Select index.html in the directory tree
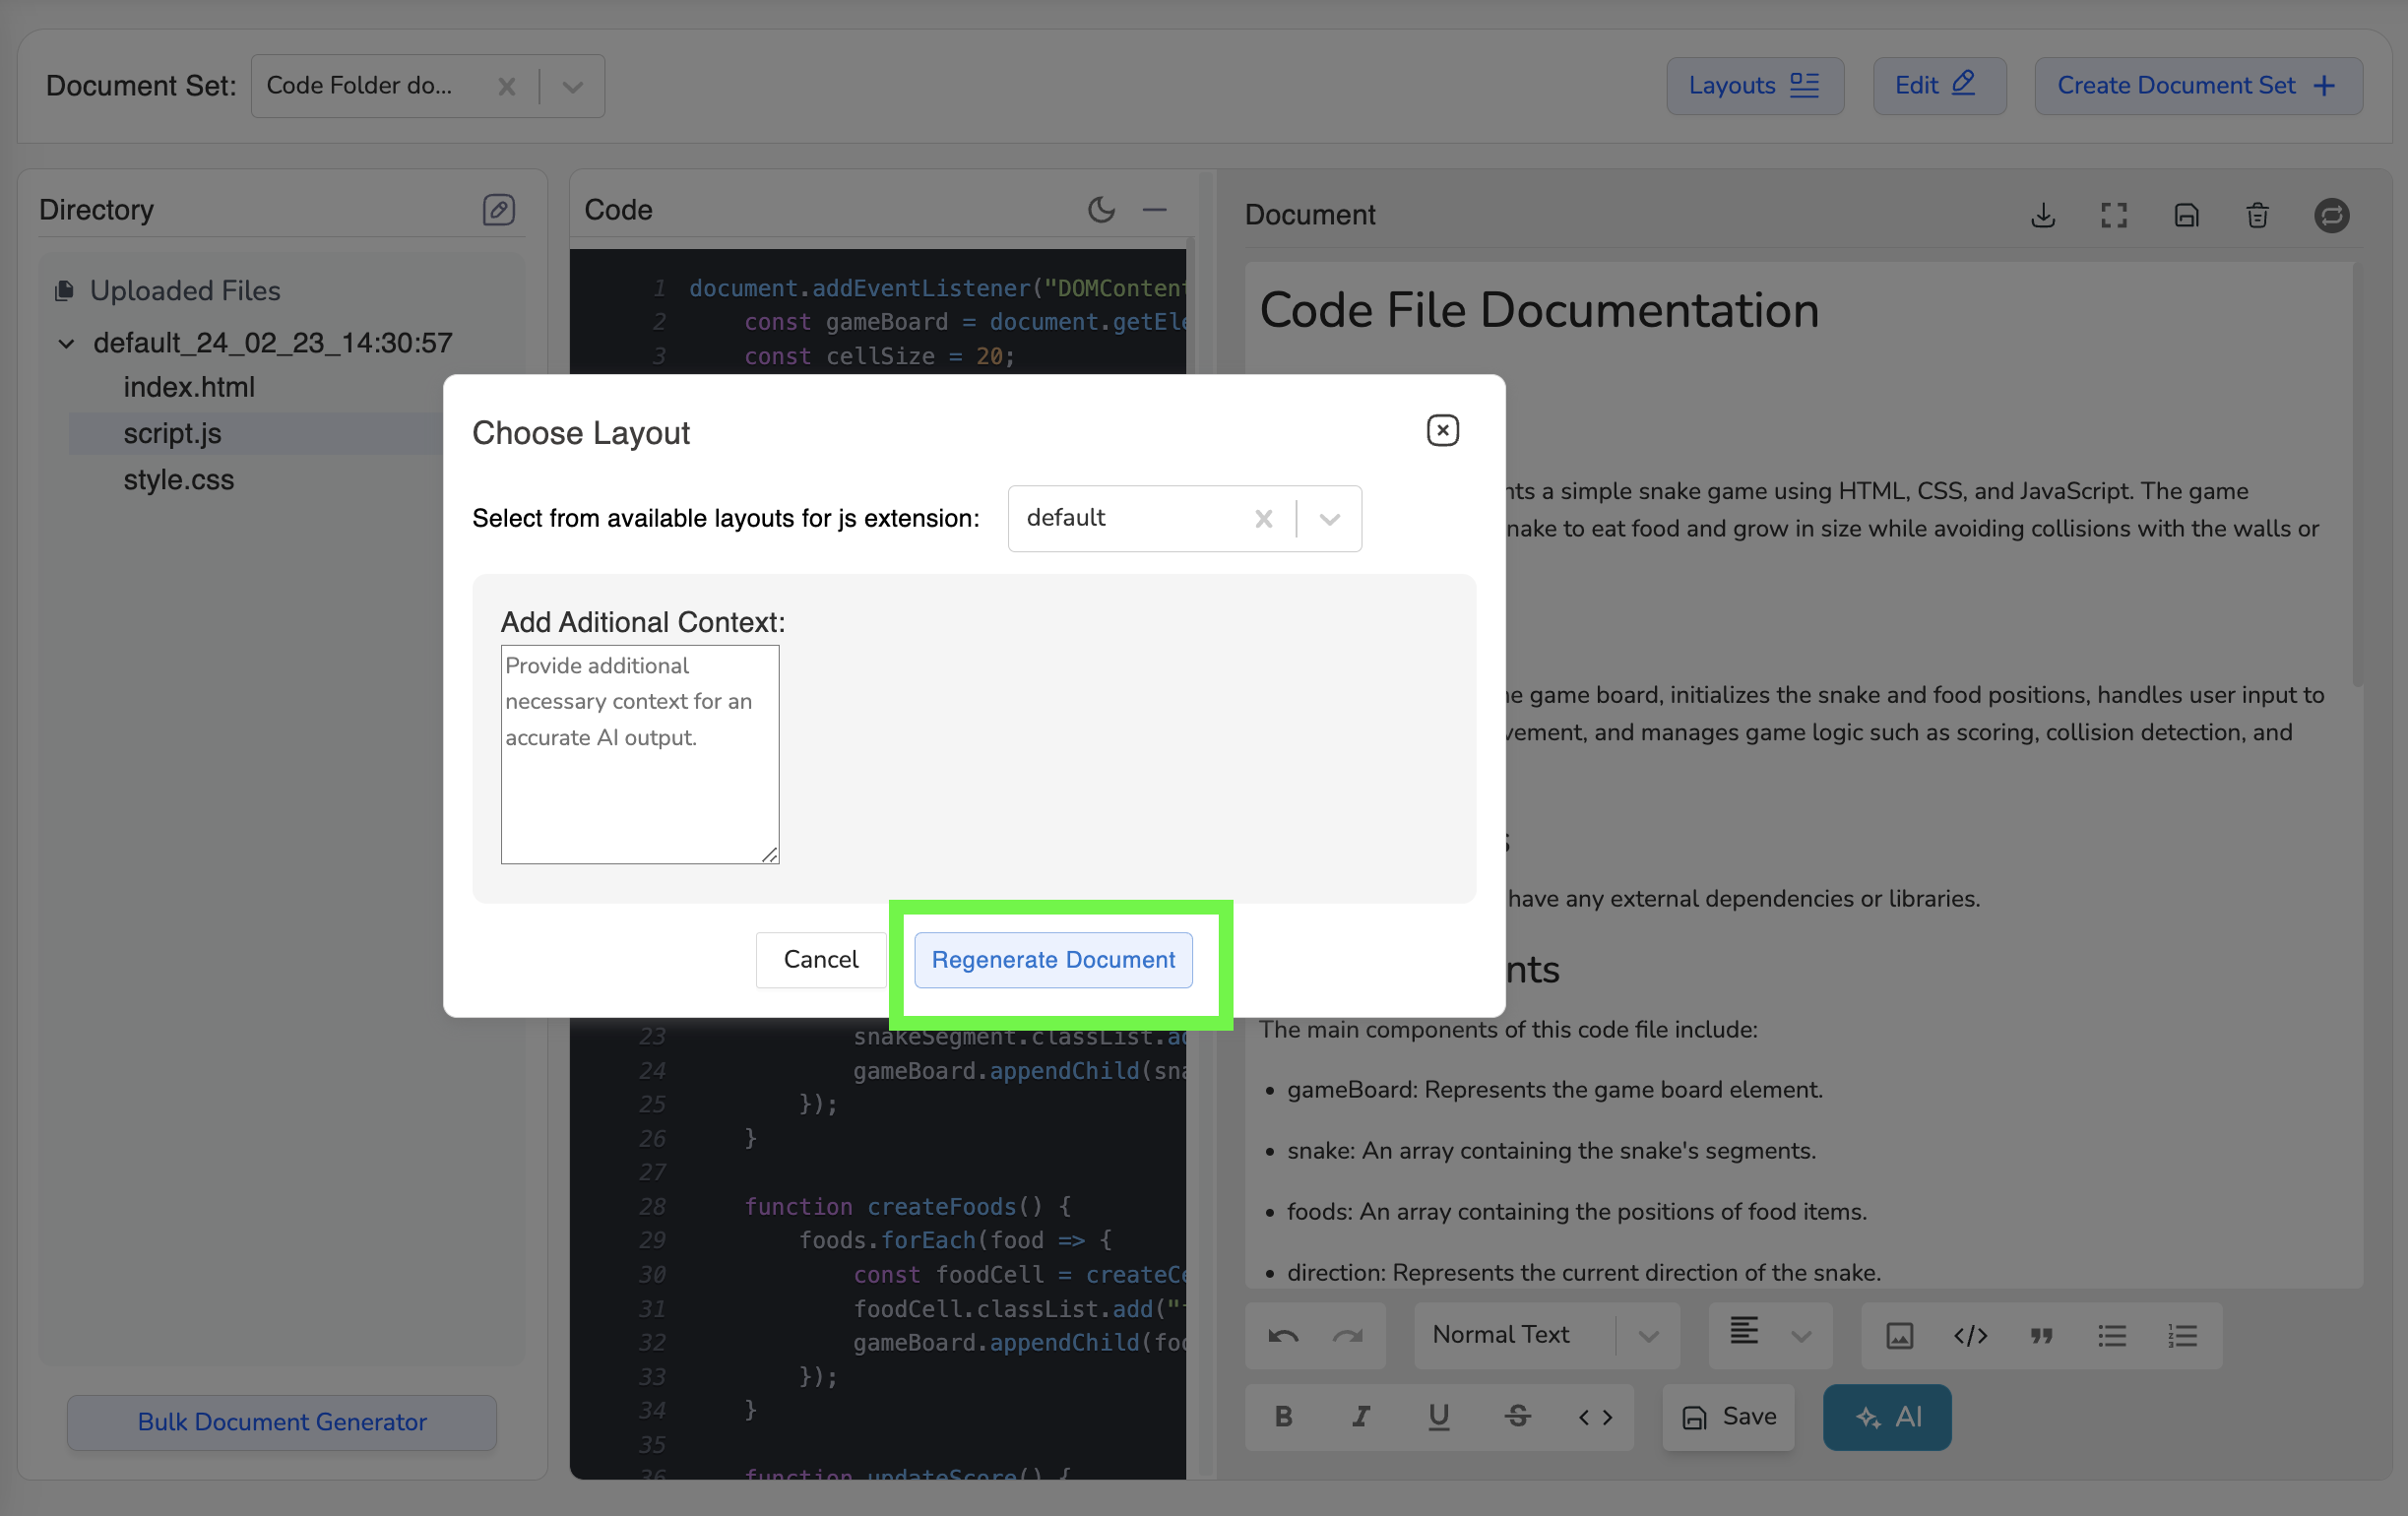 tap(189, 387)
